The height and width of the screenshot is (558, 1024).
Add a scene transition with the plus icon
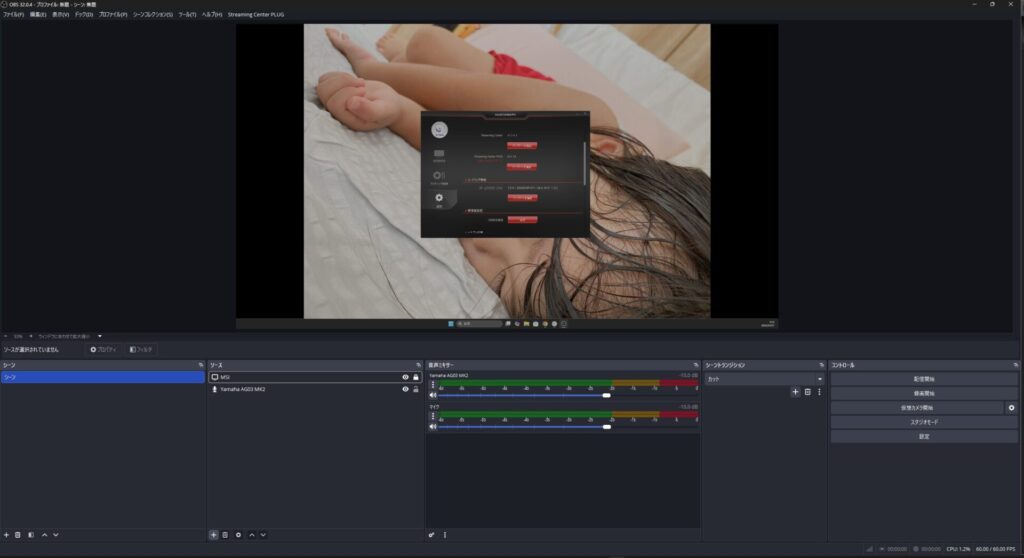[x=795, y=392]
